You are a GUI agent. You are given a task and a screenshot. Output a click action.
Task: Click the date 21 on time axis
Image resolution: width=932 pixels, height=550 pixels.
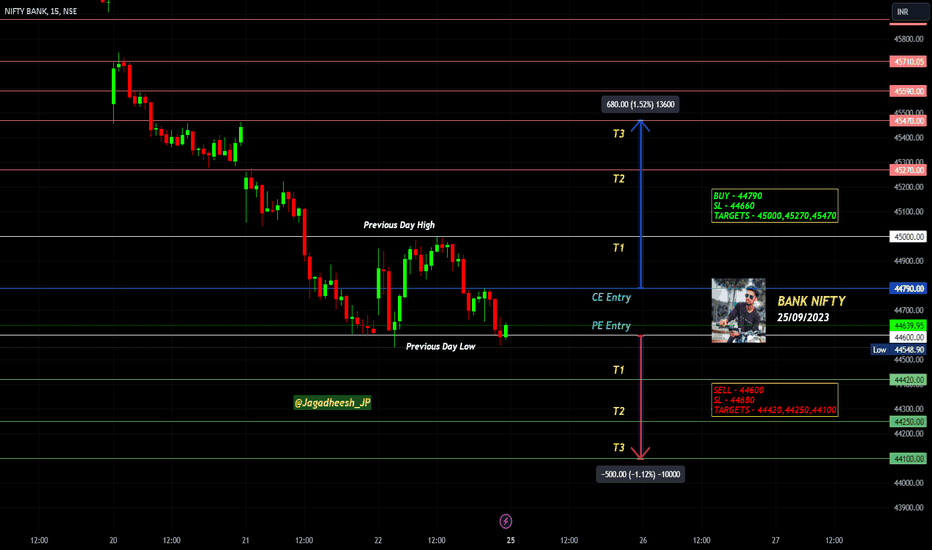[x=245, y=540]
